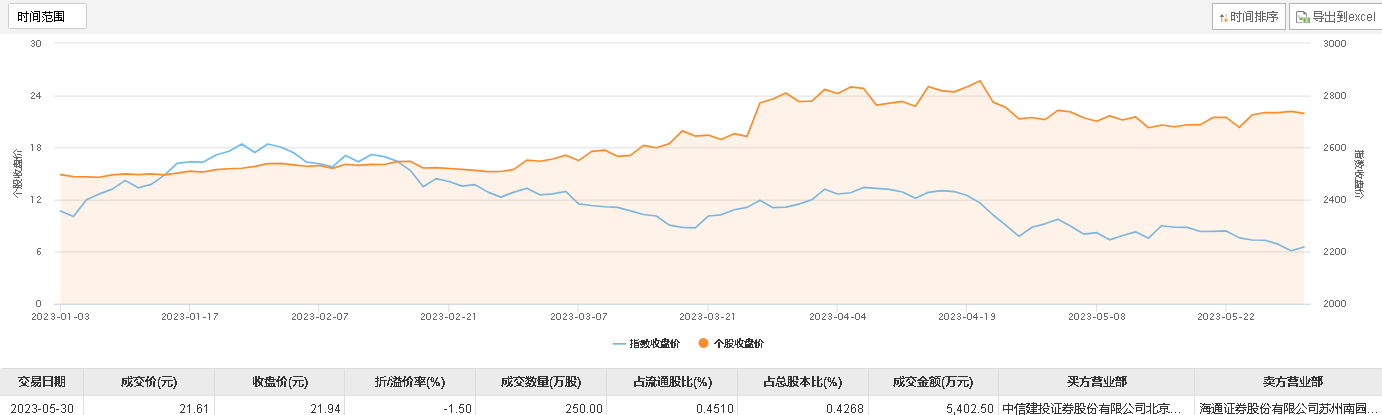Click the orange 个股收盘价 legend dot
The width and height of the screenshot is (1382, 415).
pos(703,343)
